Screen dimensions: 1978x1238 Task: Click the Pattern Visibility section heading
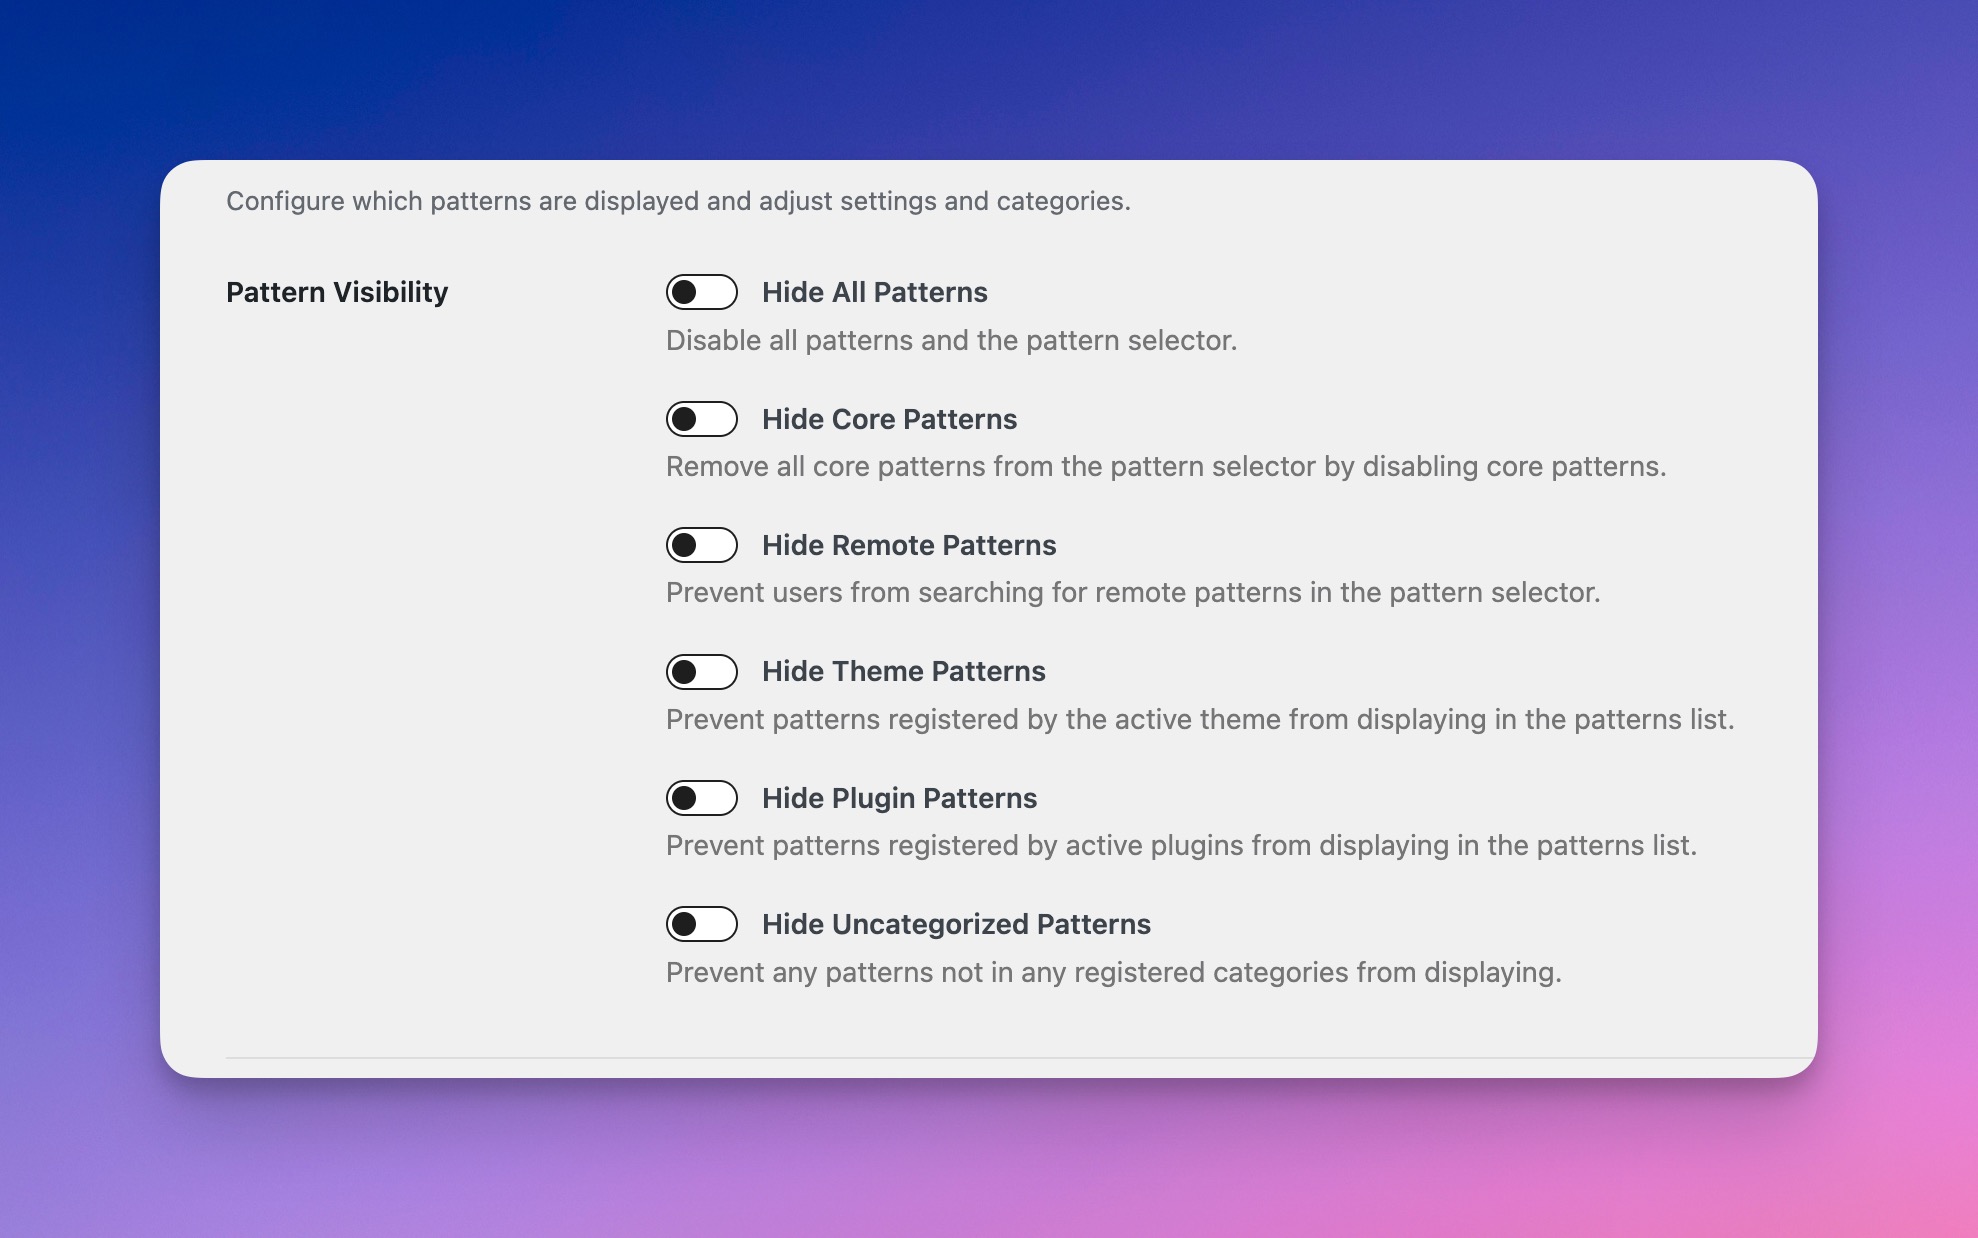pos(337,292)
